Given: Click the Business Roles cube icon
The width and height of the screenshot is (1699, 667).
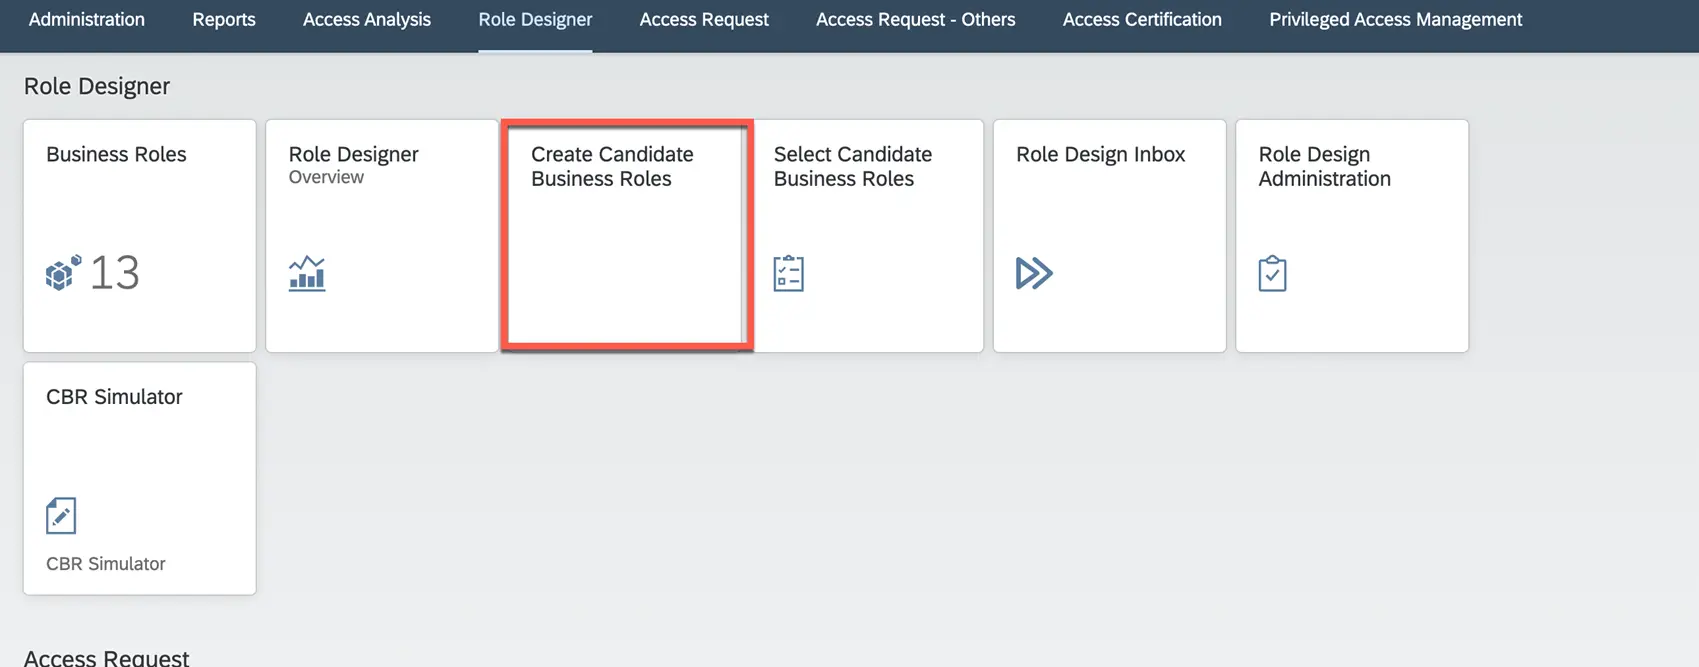Looking at the screenshot, I should pyautogui.click(x=63, y=273).
